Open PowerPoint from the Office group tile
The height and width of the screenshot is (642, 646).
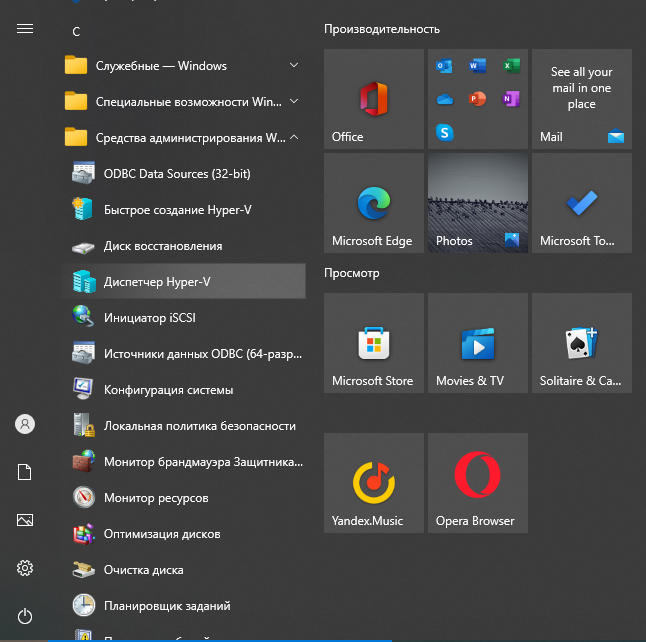tap(477, 99)
